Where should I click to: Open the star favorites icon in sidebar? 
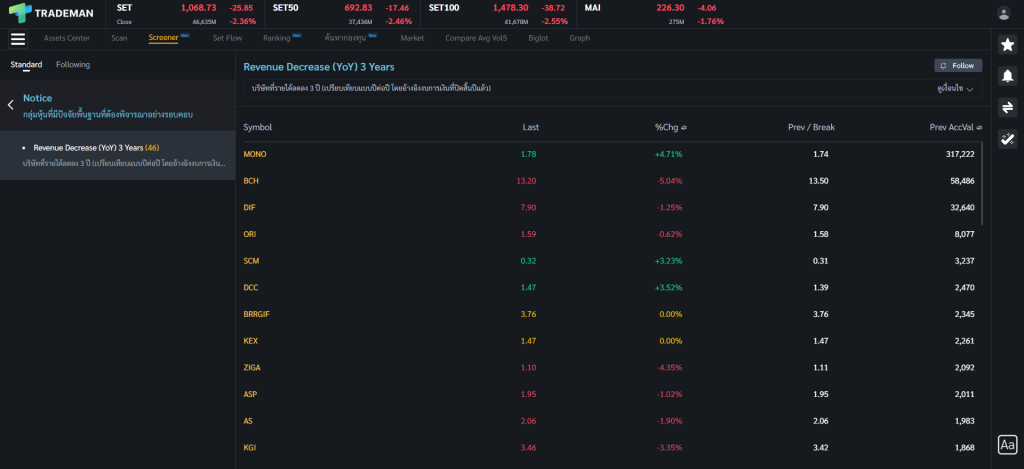point(1008,45)
